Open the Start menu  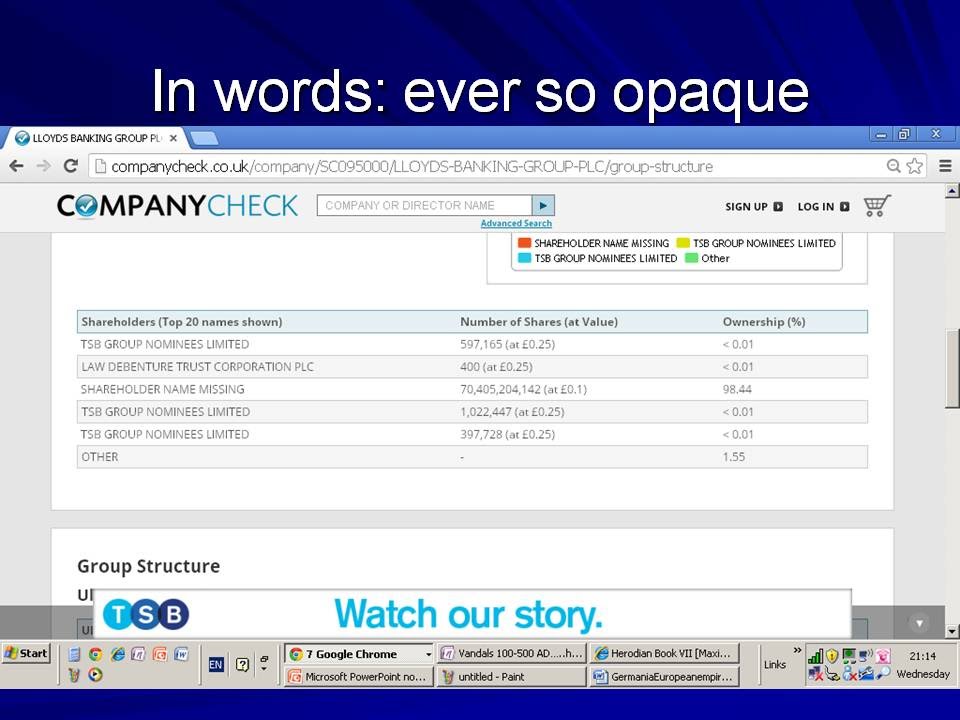point(26,653)
